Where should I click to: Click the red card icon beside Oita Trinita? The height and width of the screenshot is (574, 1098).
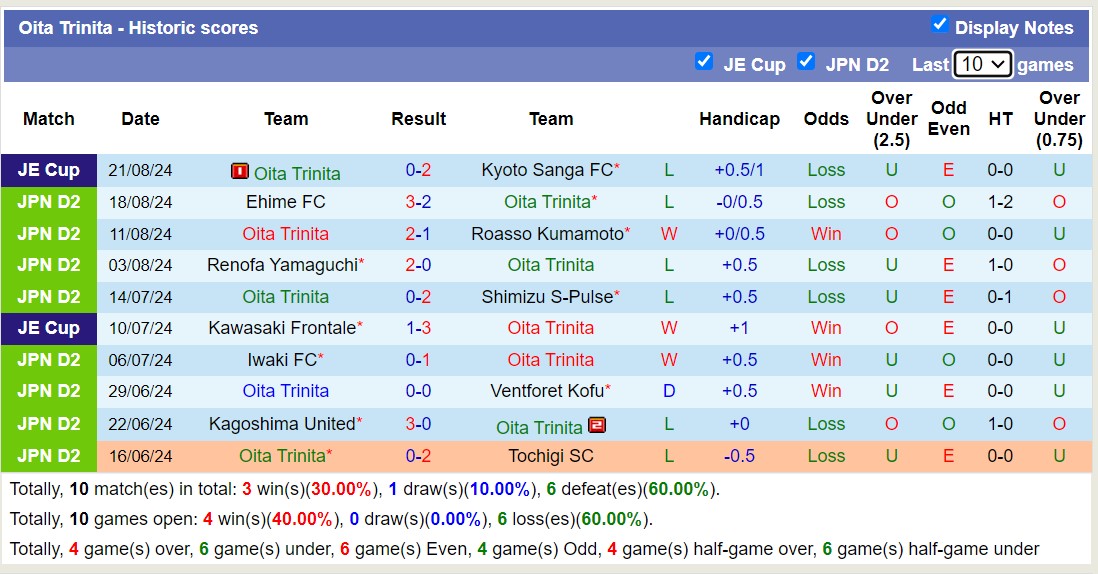point(240,171)
